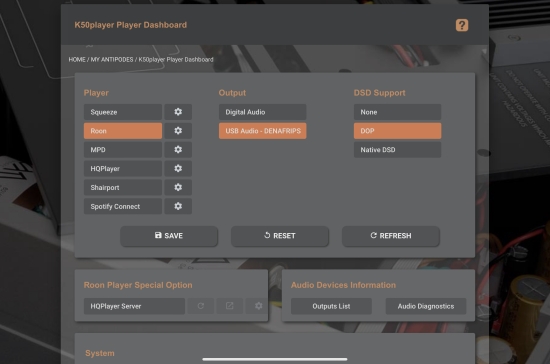Click the Audio Devices Information heading
Image resolution: width=550 pixels, height=364 pixels.
343,285
